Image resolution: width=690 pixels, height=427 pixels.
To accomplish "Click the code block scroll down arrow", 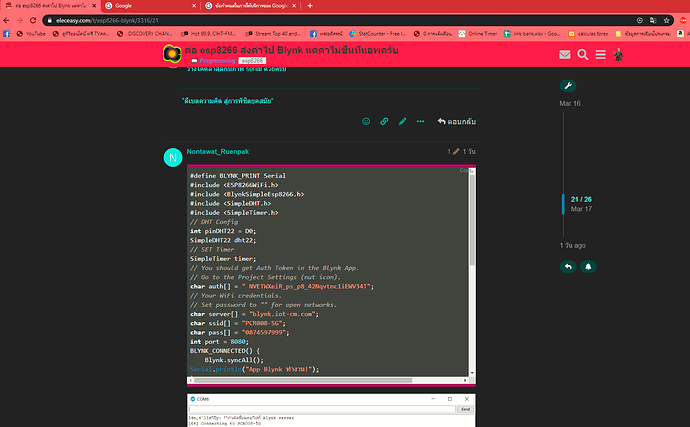I will pyautogui.click(x=472, y=373).
